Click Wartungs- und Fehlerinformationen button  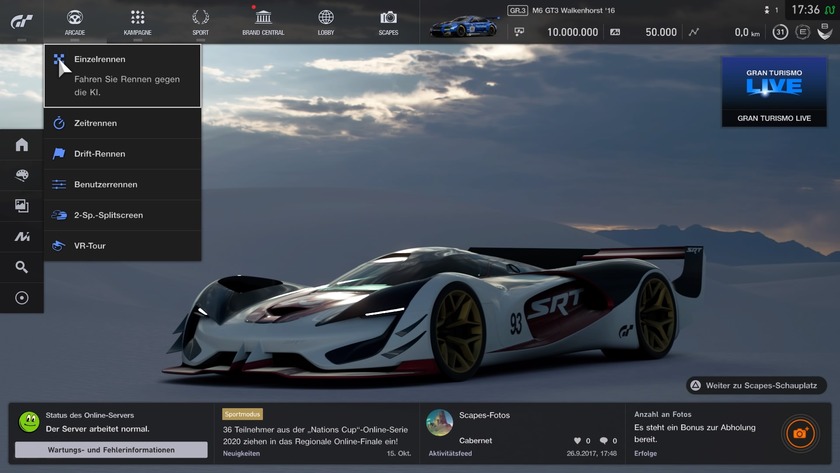(111, 450)
